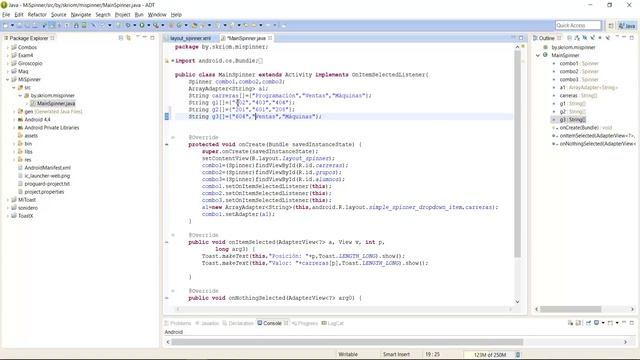The height and width of the screenshot is (360, 640).
Task: Minimize the Package Explorer panel
Action: point(144,37)
